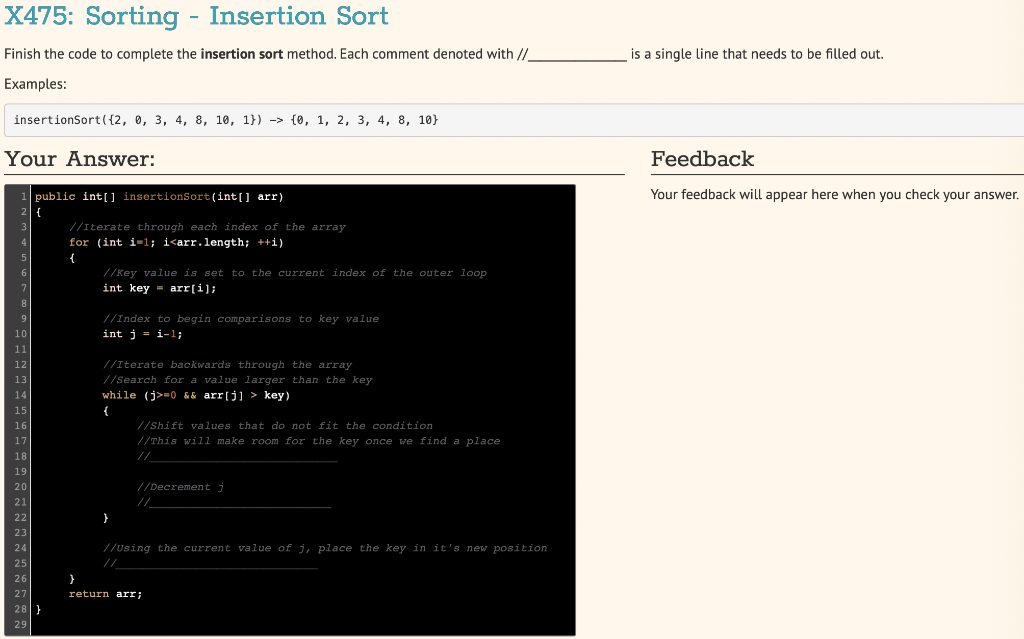Click the while condition on line 14
This screenshot has height=639, width=1024.
[x=195, y=394]
